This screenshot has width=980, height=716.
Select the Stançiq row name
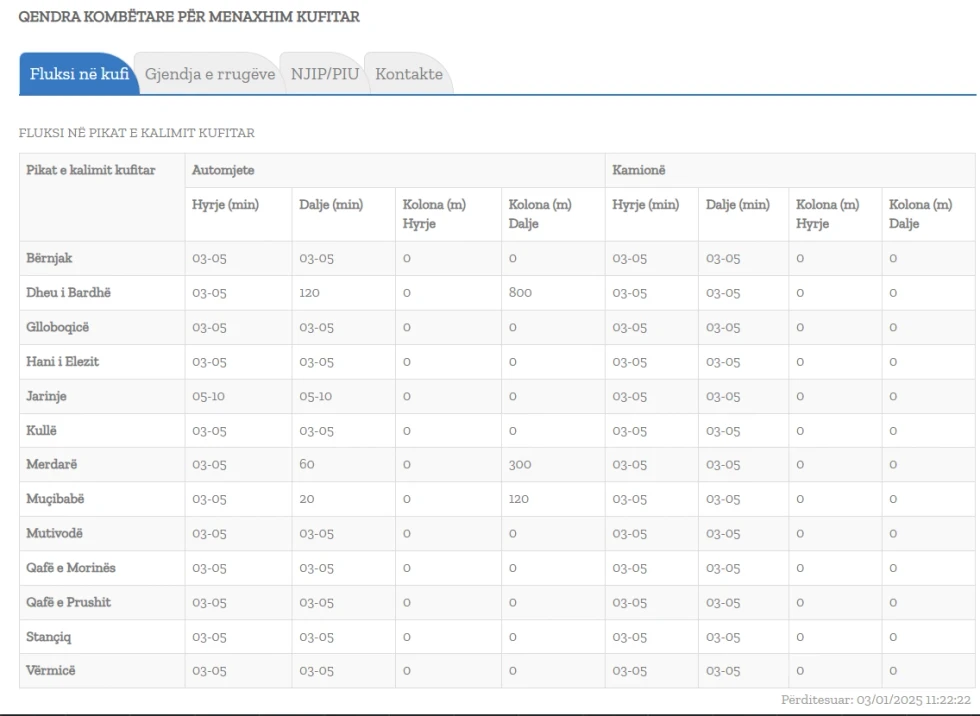point(49,637)
